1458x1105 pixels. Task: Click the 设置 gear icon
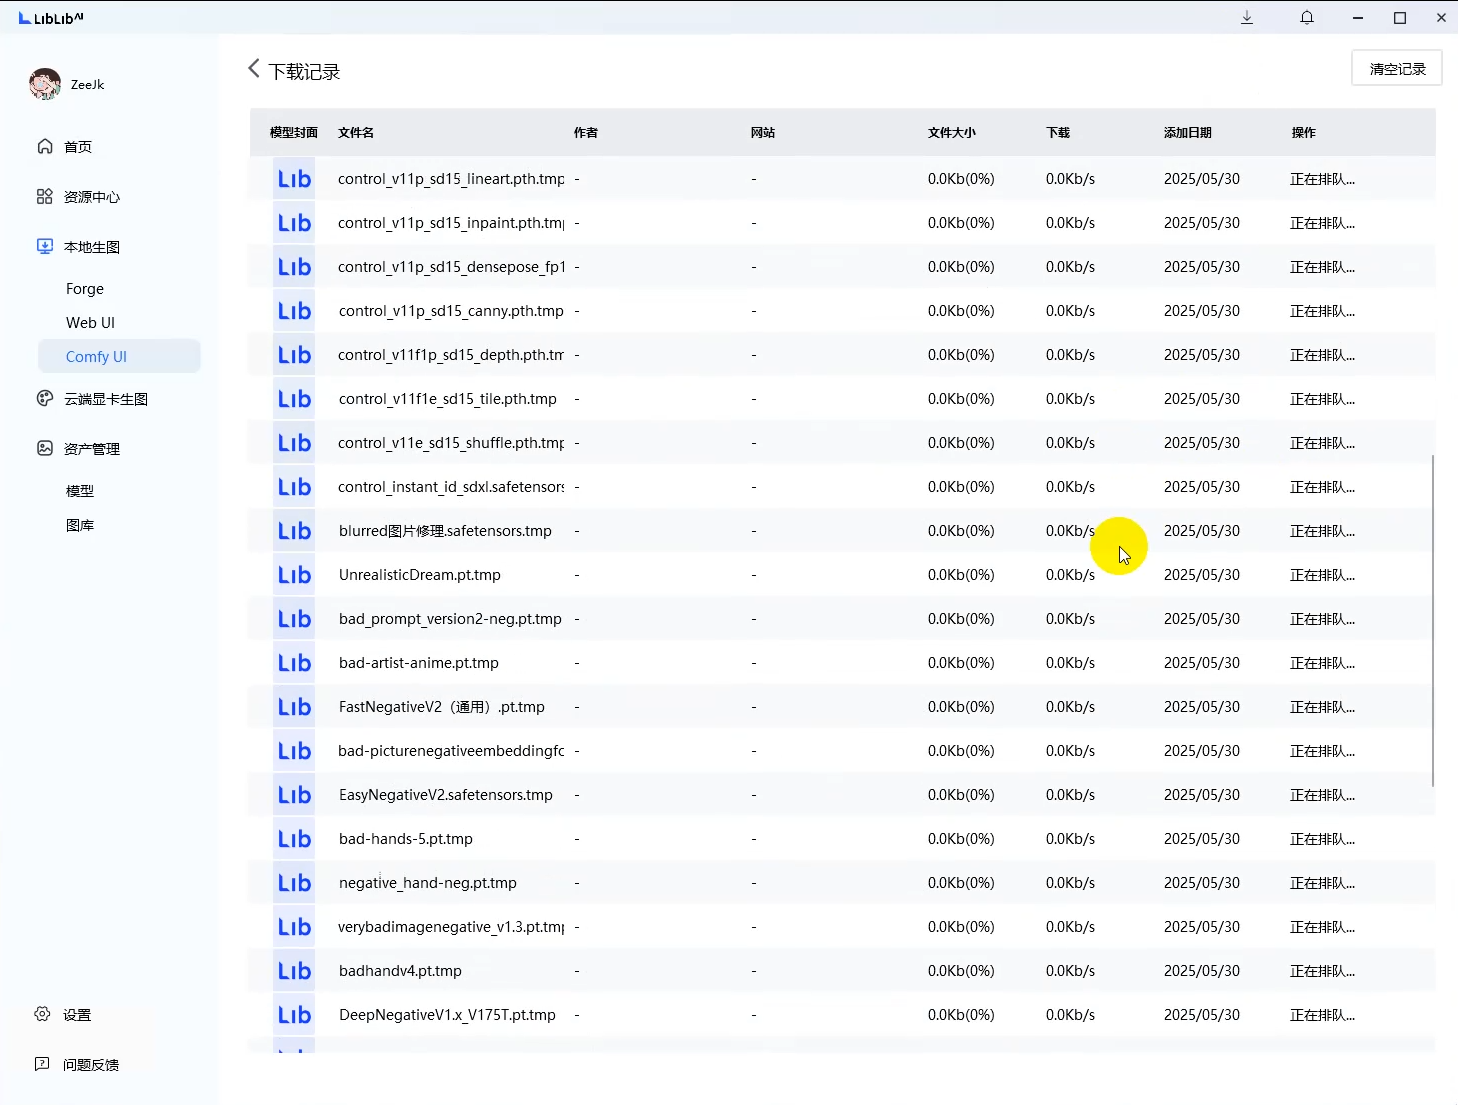pyautogui.click(x=43, y=1014)
